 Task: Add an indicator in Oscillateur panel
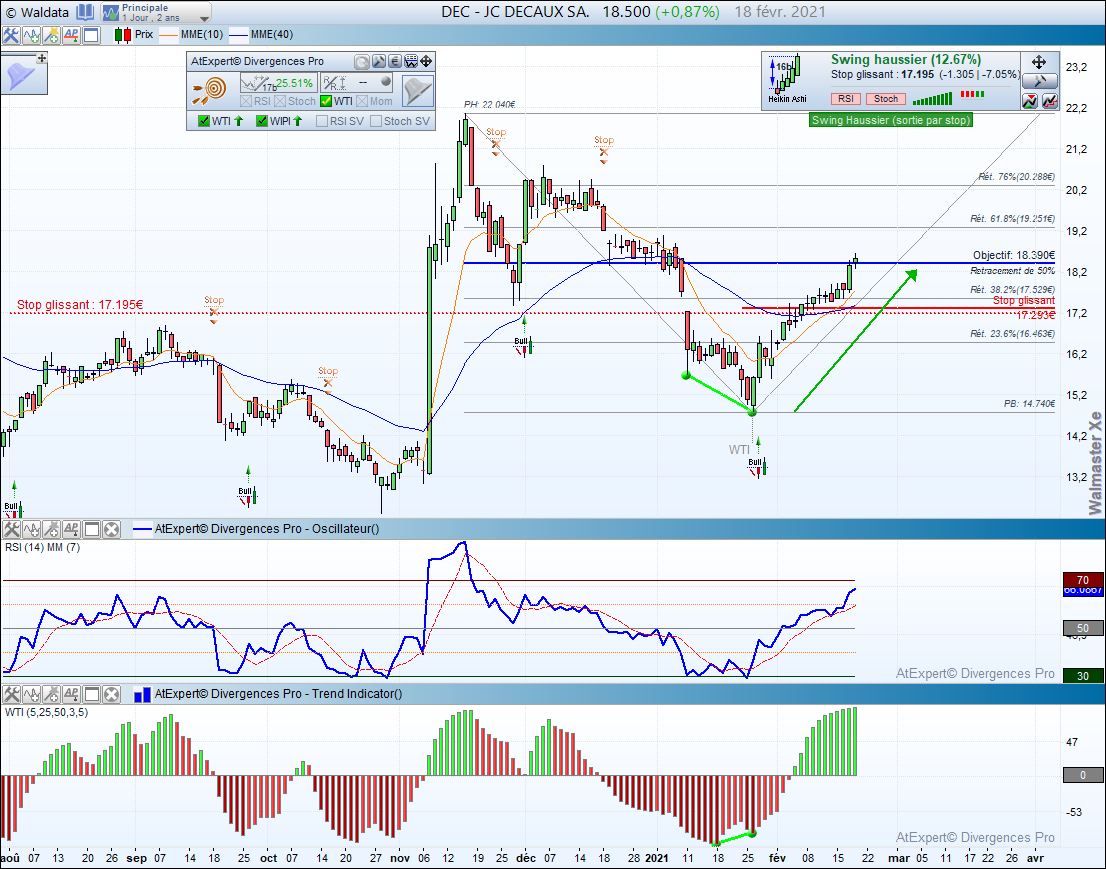click(x=31, y=529)
